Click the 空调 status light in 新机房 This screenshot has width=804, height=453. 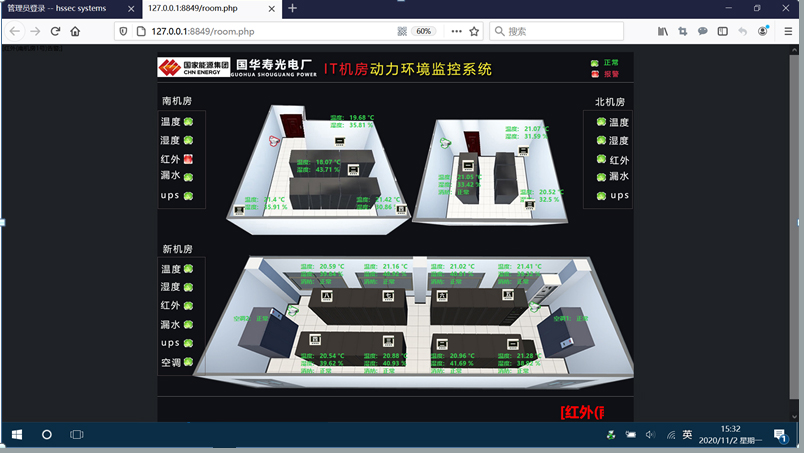pos(187,362)
